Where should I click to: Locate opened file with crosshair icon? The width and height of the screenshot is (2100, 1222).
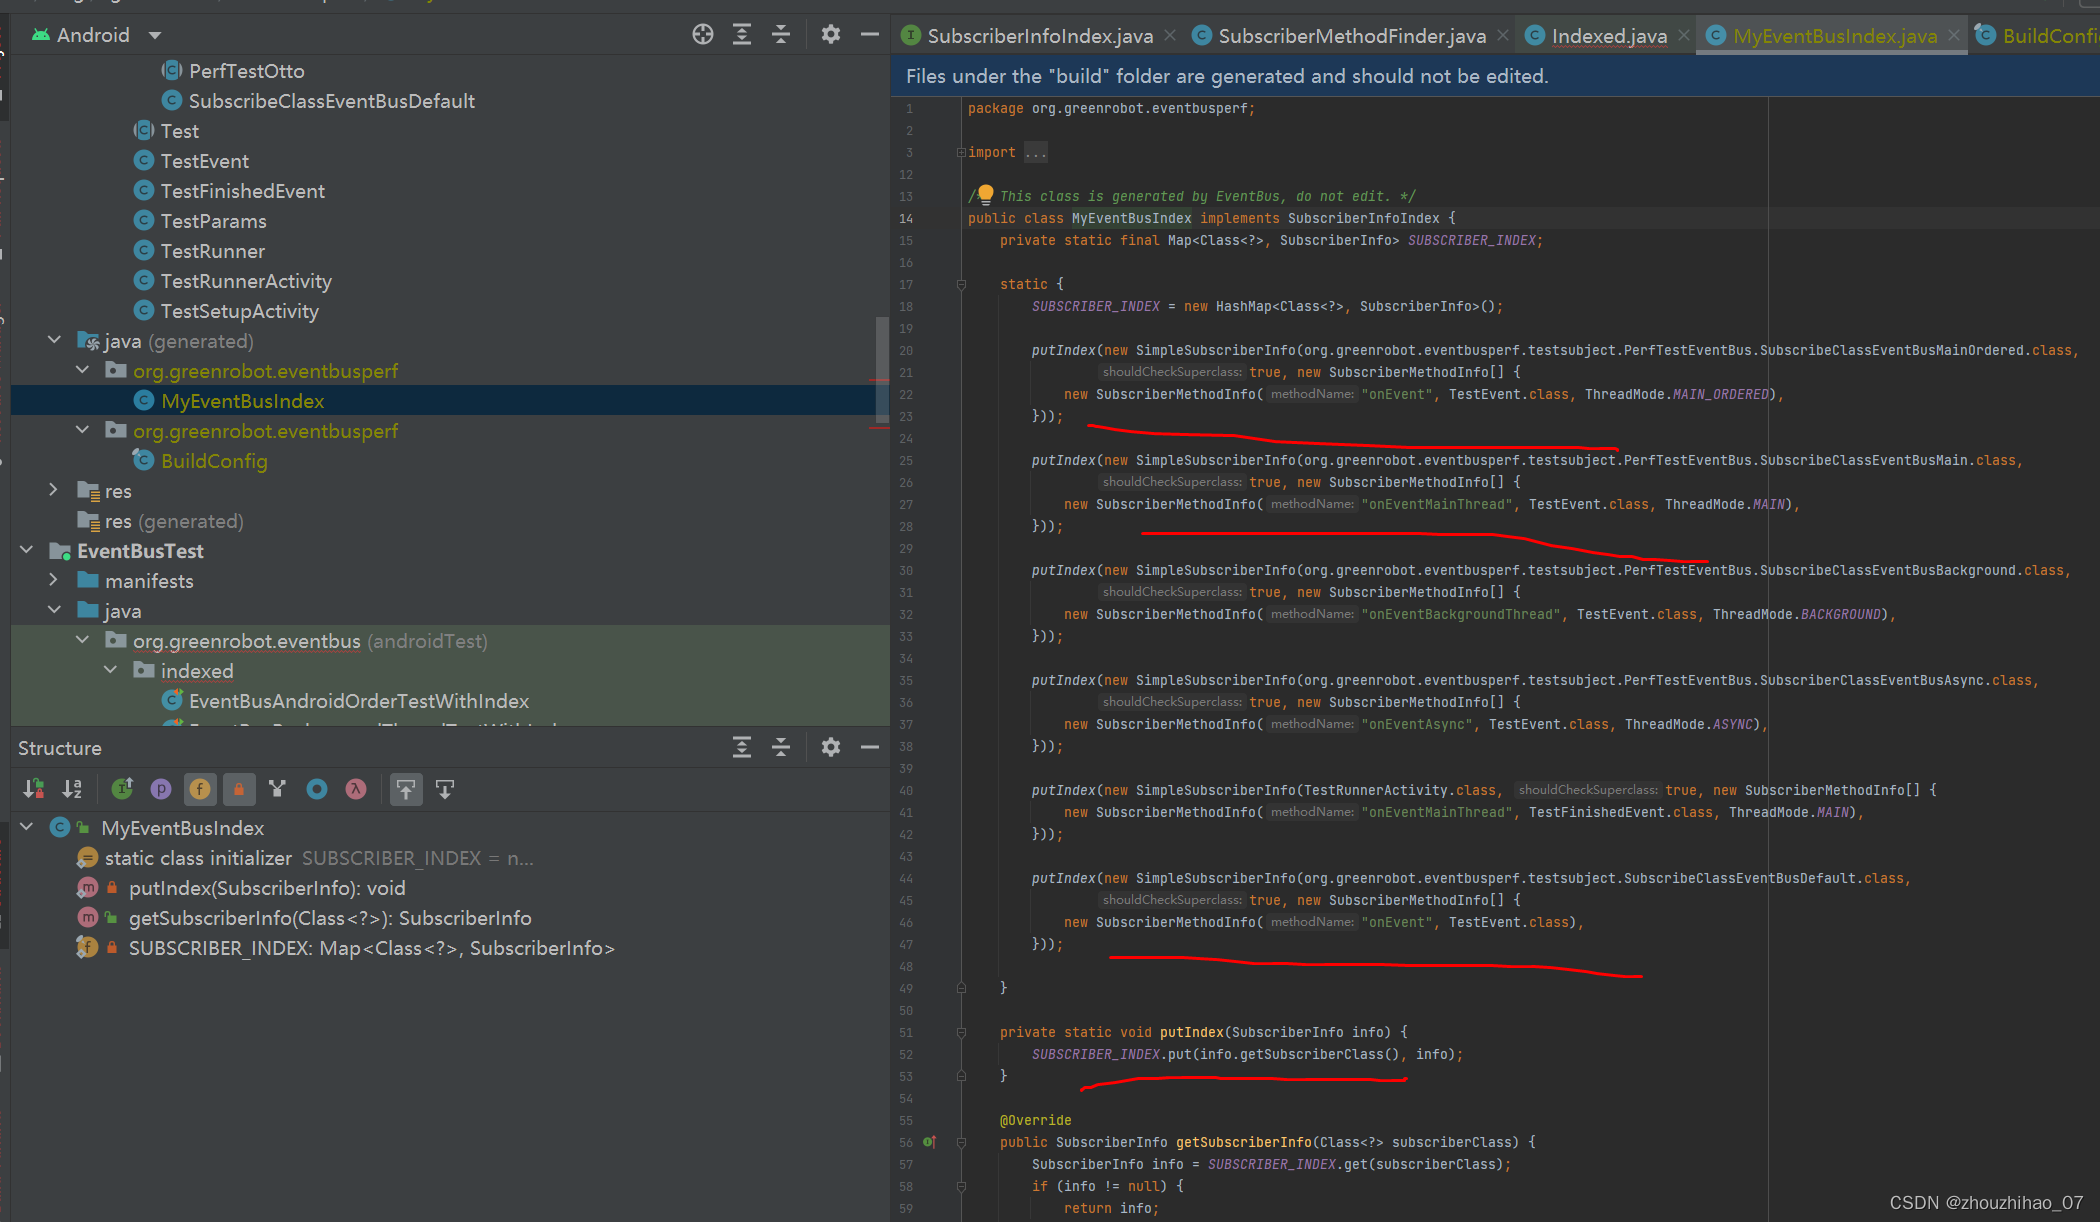pyautogui.click(x=703, y=35)
